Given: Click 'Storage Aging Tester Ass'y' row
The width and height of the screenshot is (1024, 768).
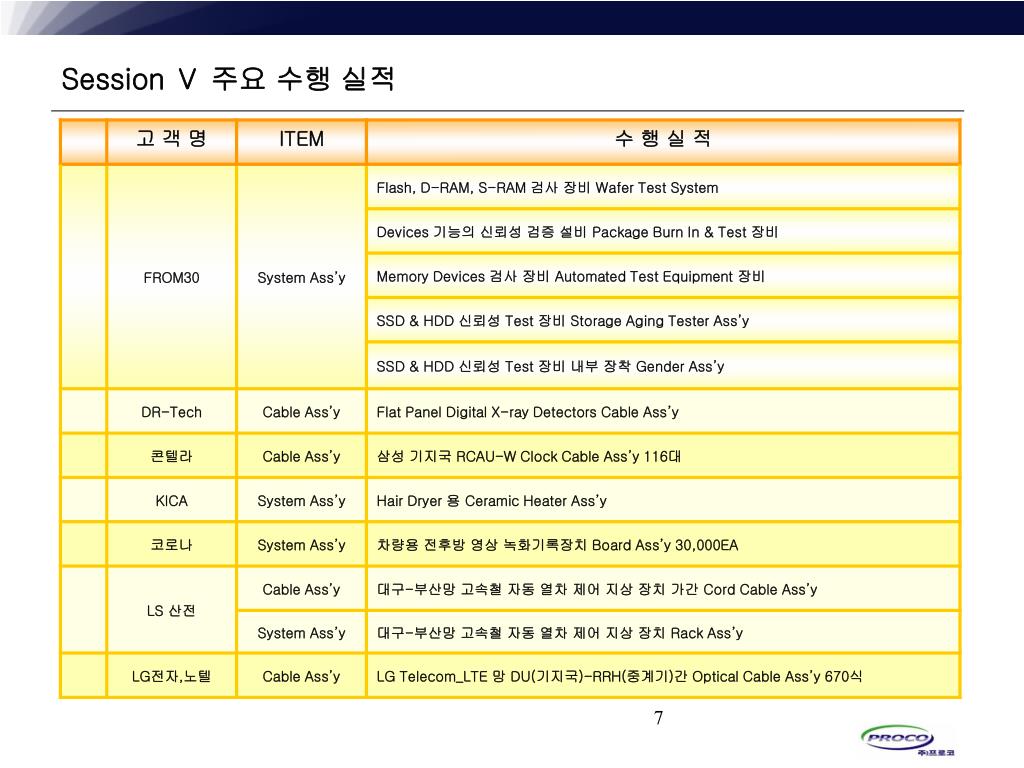Looking at the screenshot, I should click(x=562, y=321).
